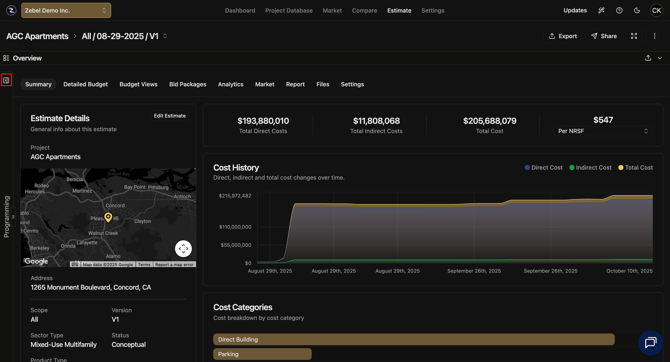Toggle the Total Cost legend item
The height and width of the screenshot is (362, 670).
tap(635, 168)
